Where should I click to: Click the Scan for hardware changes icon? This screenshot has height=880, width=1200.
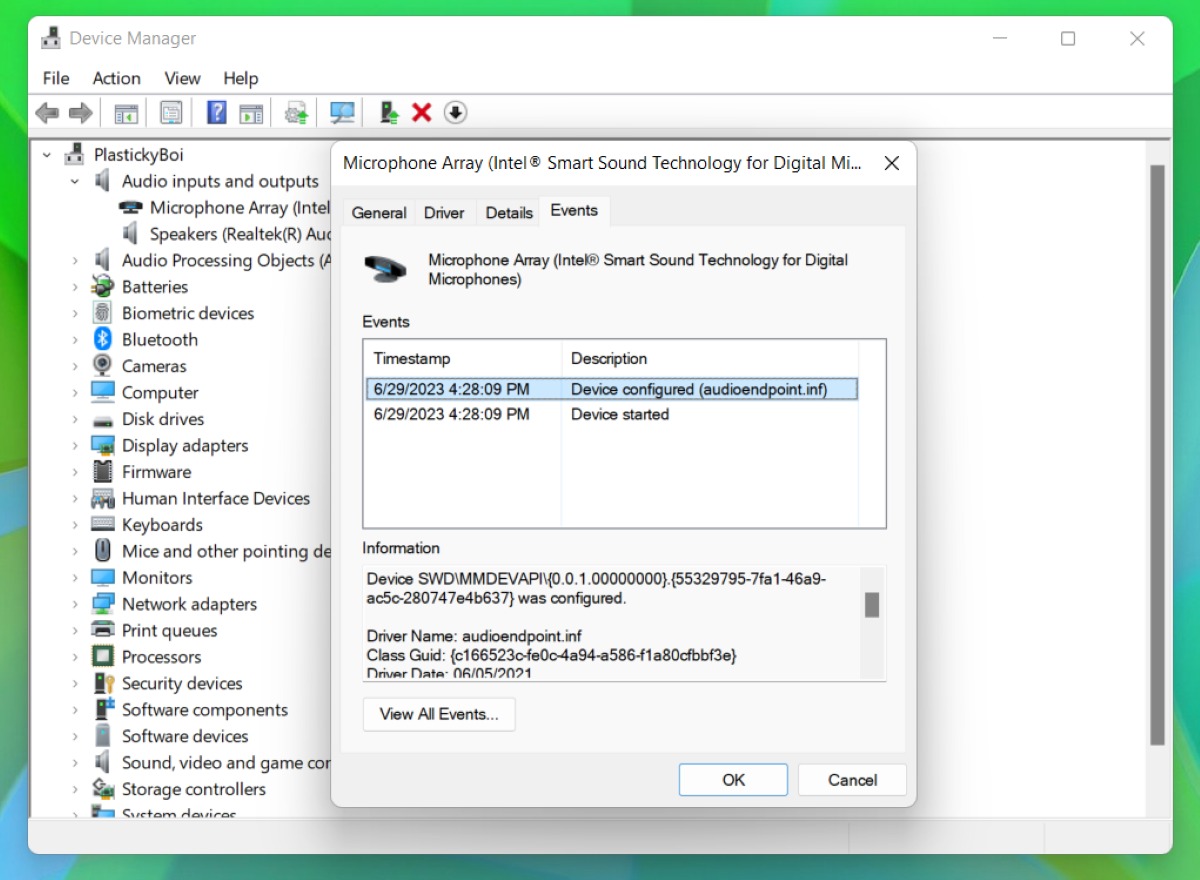pos(342,113)
